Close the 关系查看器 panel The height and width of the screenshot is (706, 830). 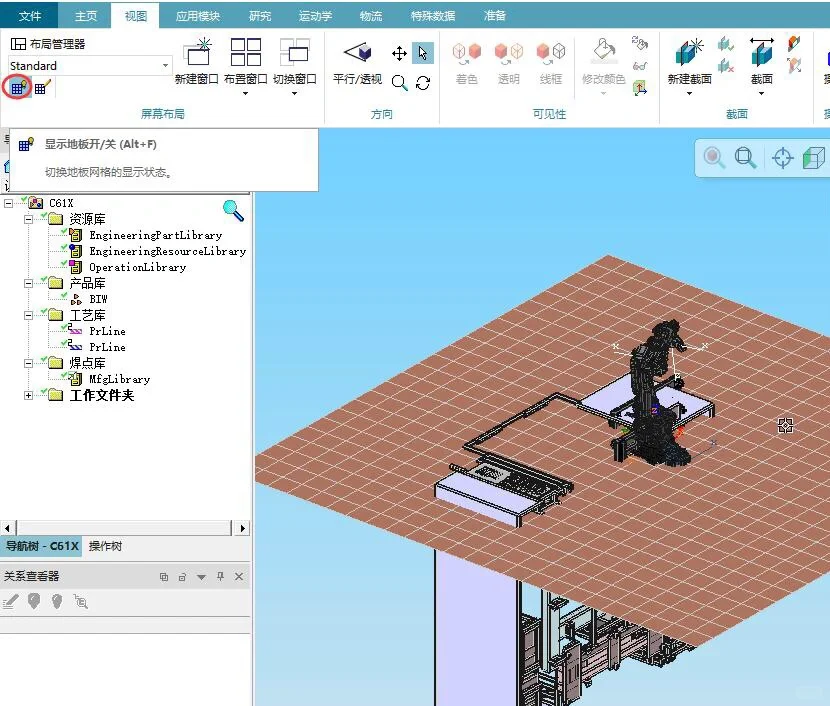tap(239, 576)
